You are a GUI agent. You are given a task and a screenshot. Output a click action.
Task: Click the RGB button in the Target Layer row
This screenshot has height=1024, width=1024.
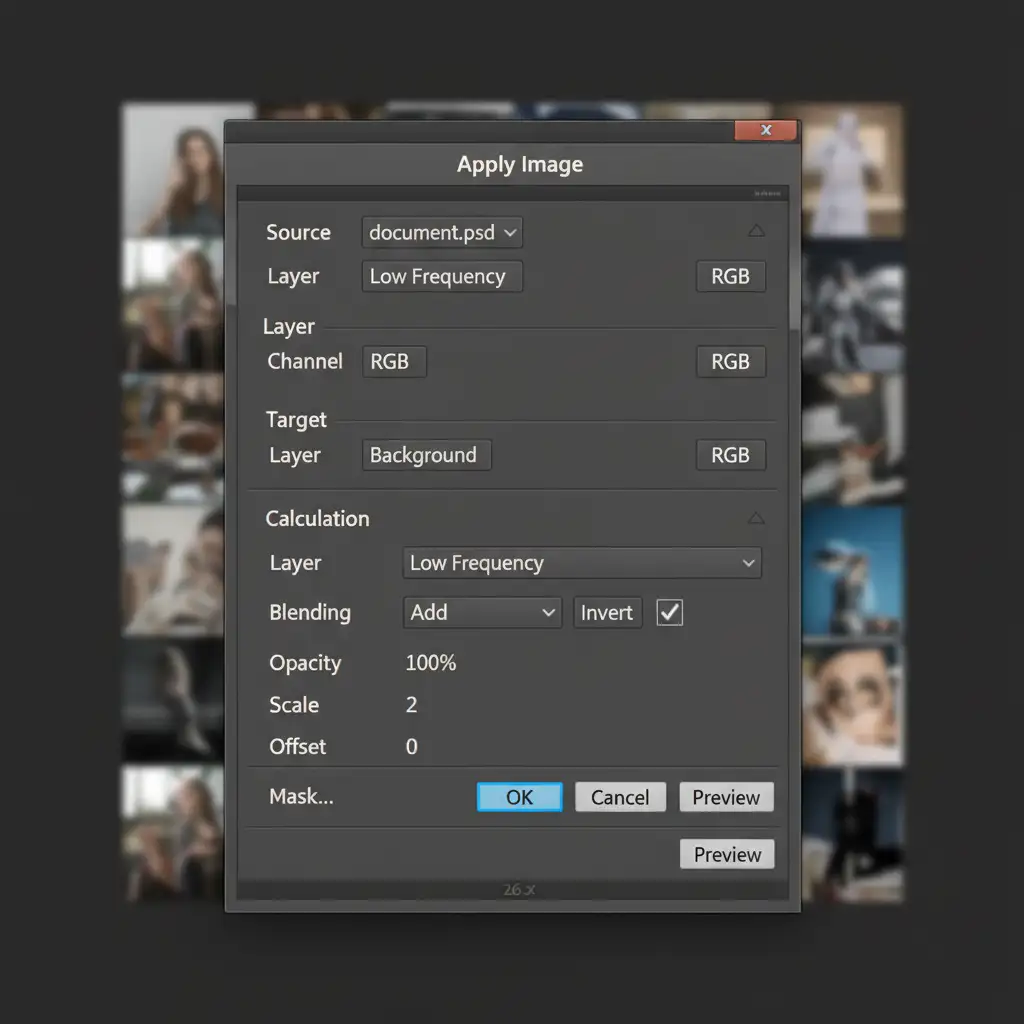point(730,455)
